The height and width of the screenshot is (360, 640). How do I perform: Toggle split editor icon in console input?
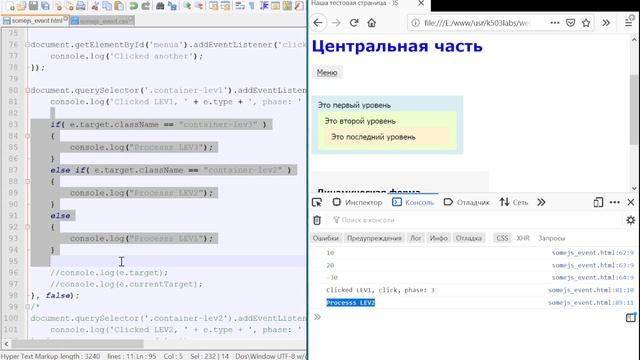pos(631,318)
